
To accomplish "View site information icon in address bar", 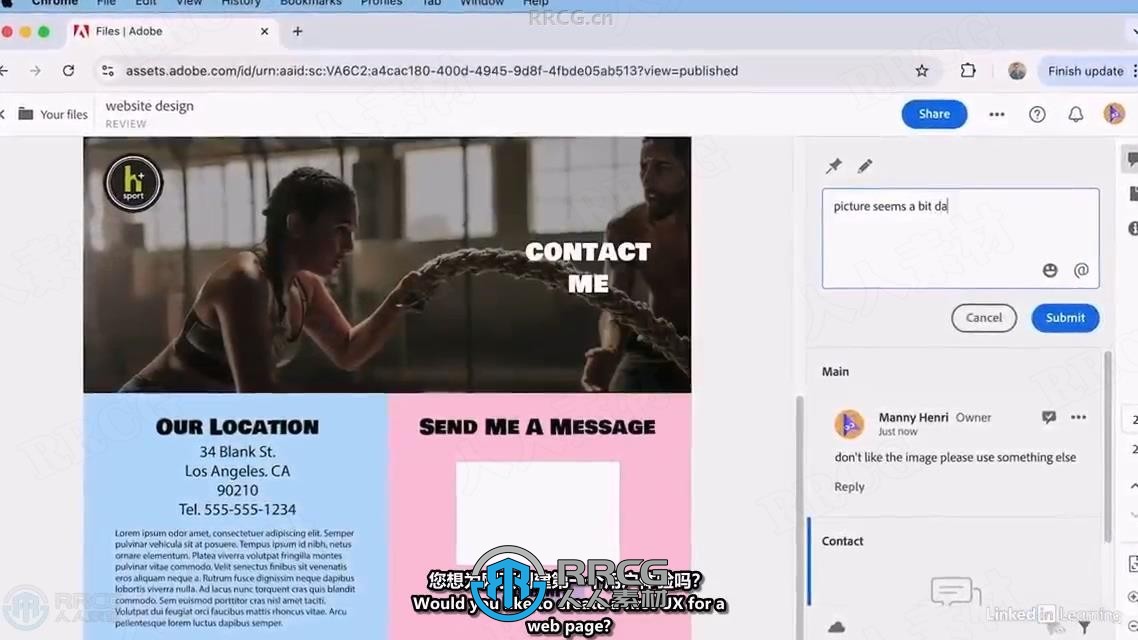I will (x=107, y=70).
